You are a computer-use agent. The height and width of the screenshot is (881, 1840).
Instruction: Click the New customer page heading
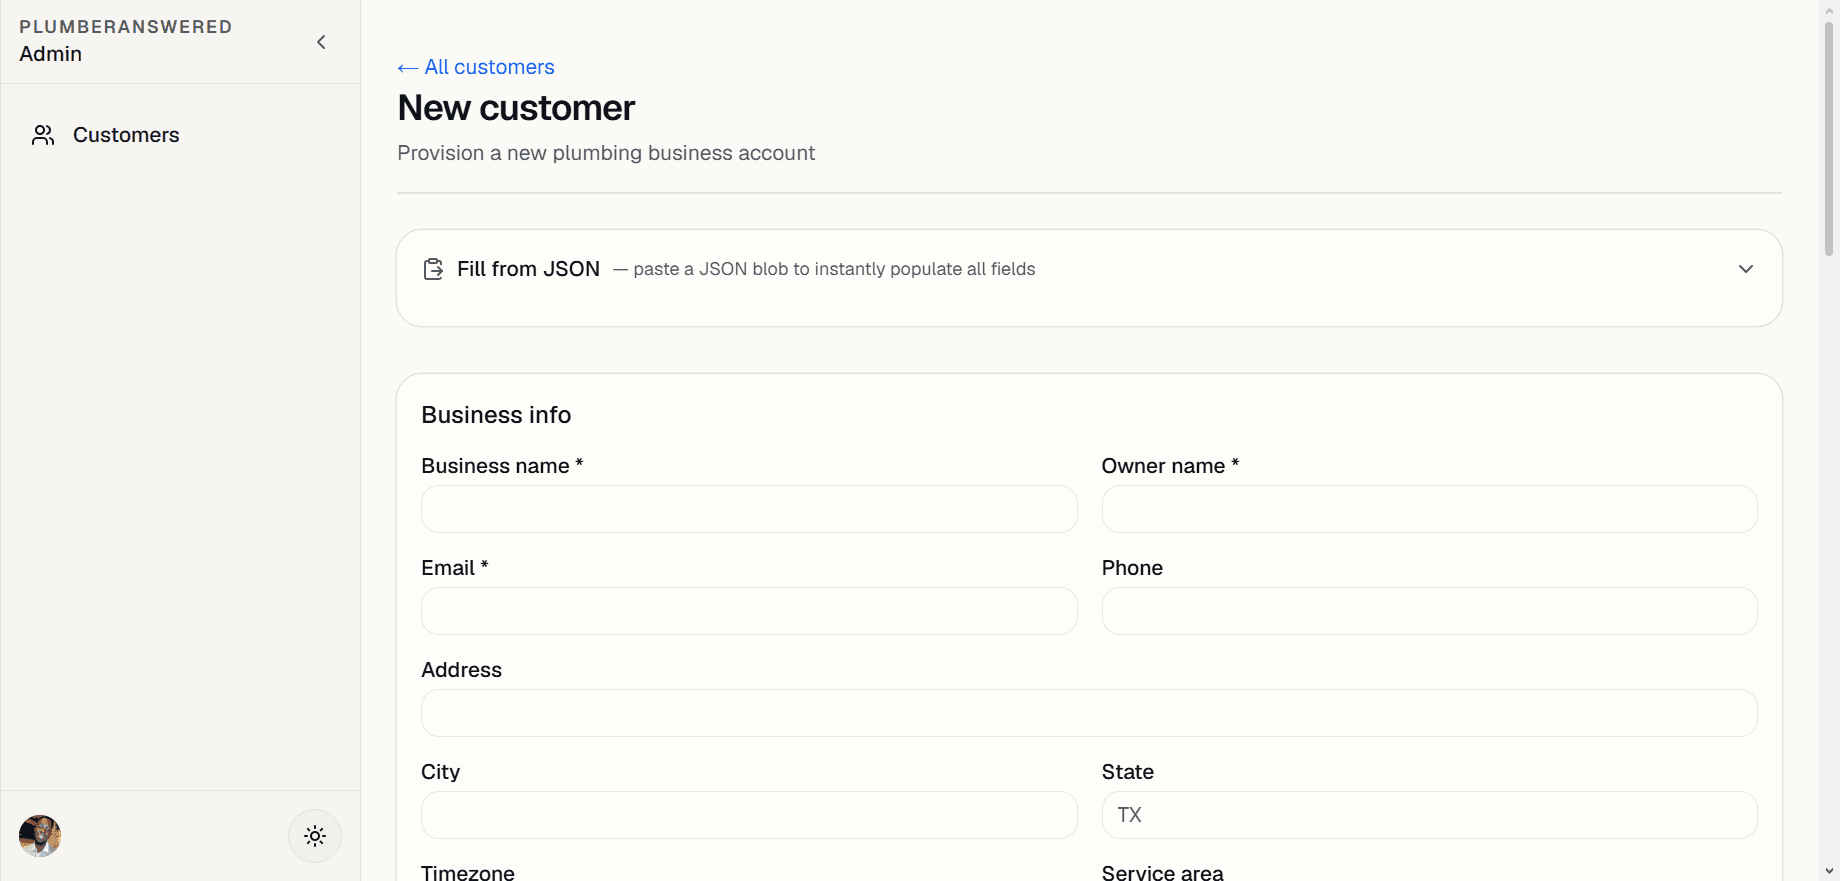(516, 108)
